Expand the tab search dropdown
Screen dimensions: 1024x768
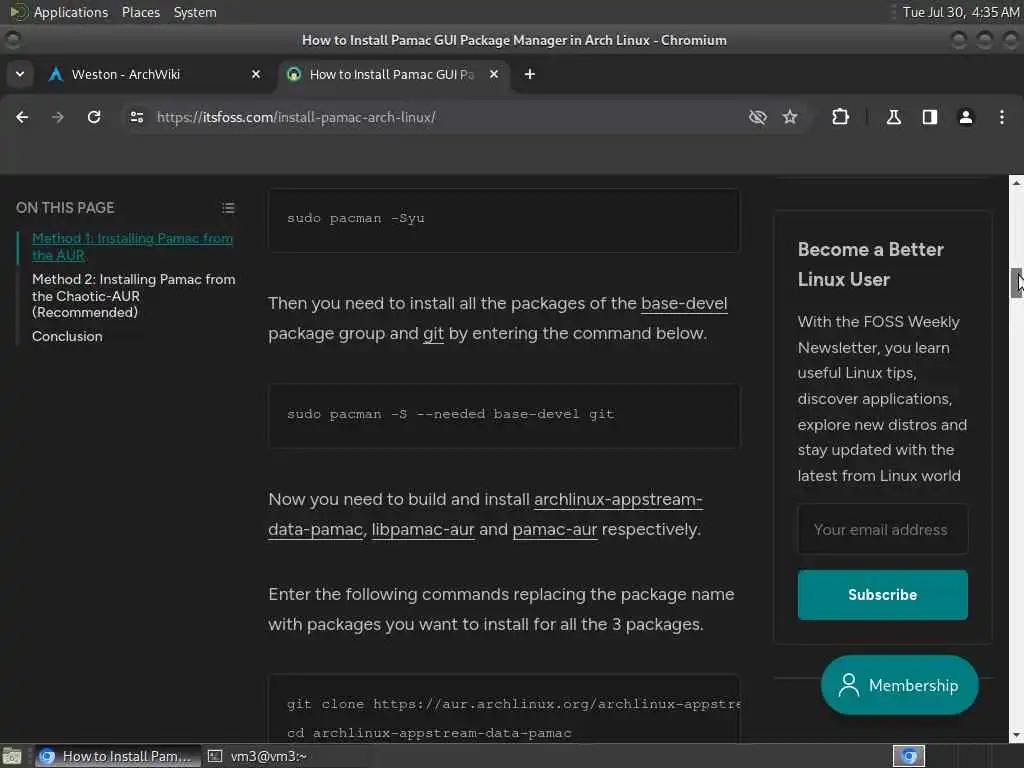tap(20, 74)
